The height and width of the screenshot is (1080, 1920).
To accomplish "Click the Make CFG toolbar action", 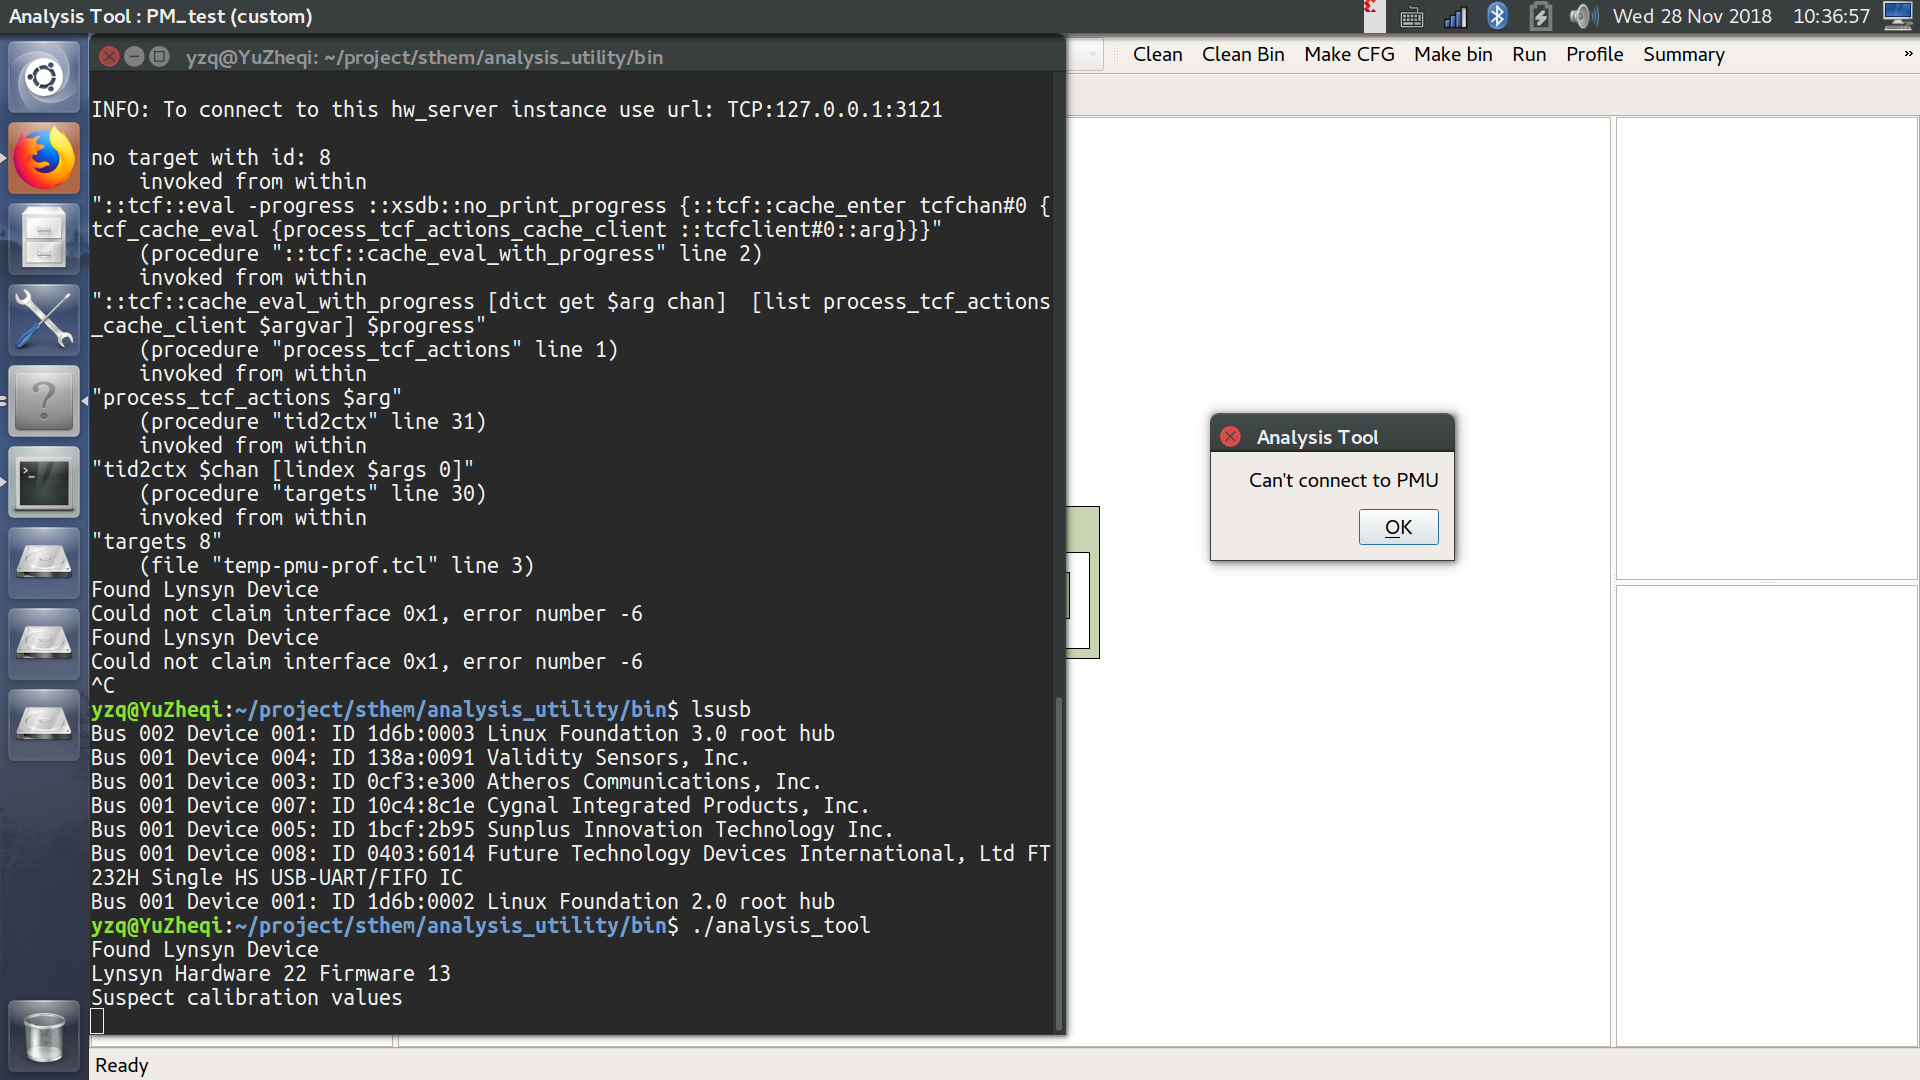I will click(x=1348, y=54).
